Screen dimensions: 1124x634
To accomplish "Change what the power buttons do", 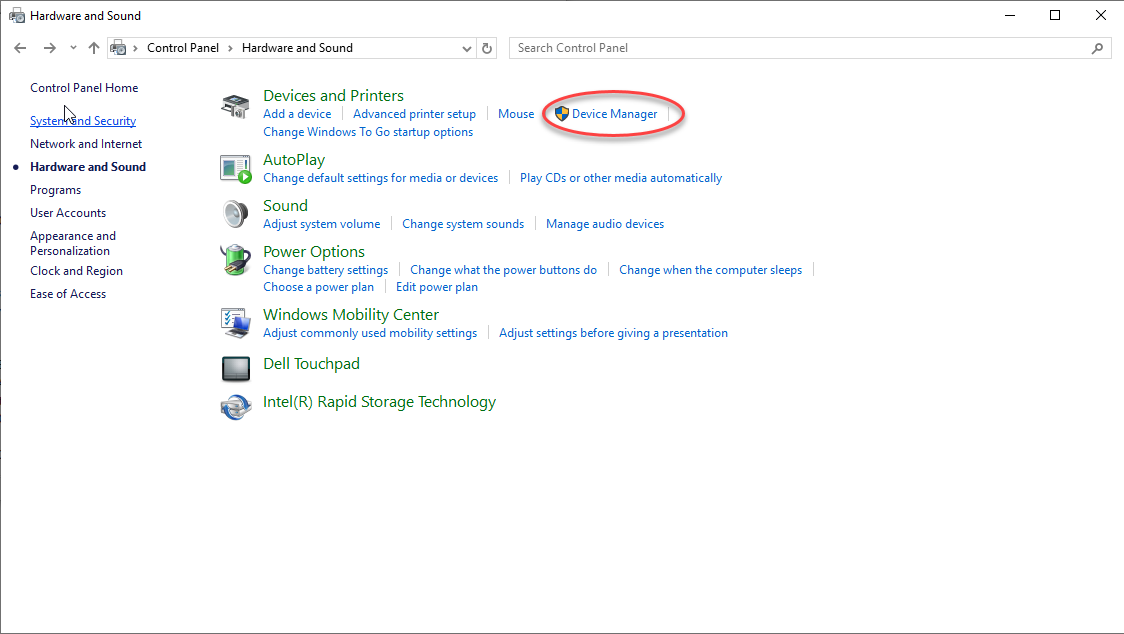I will coord(503,270).
